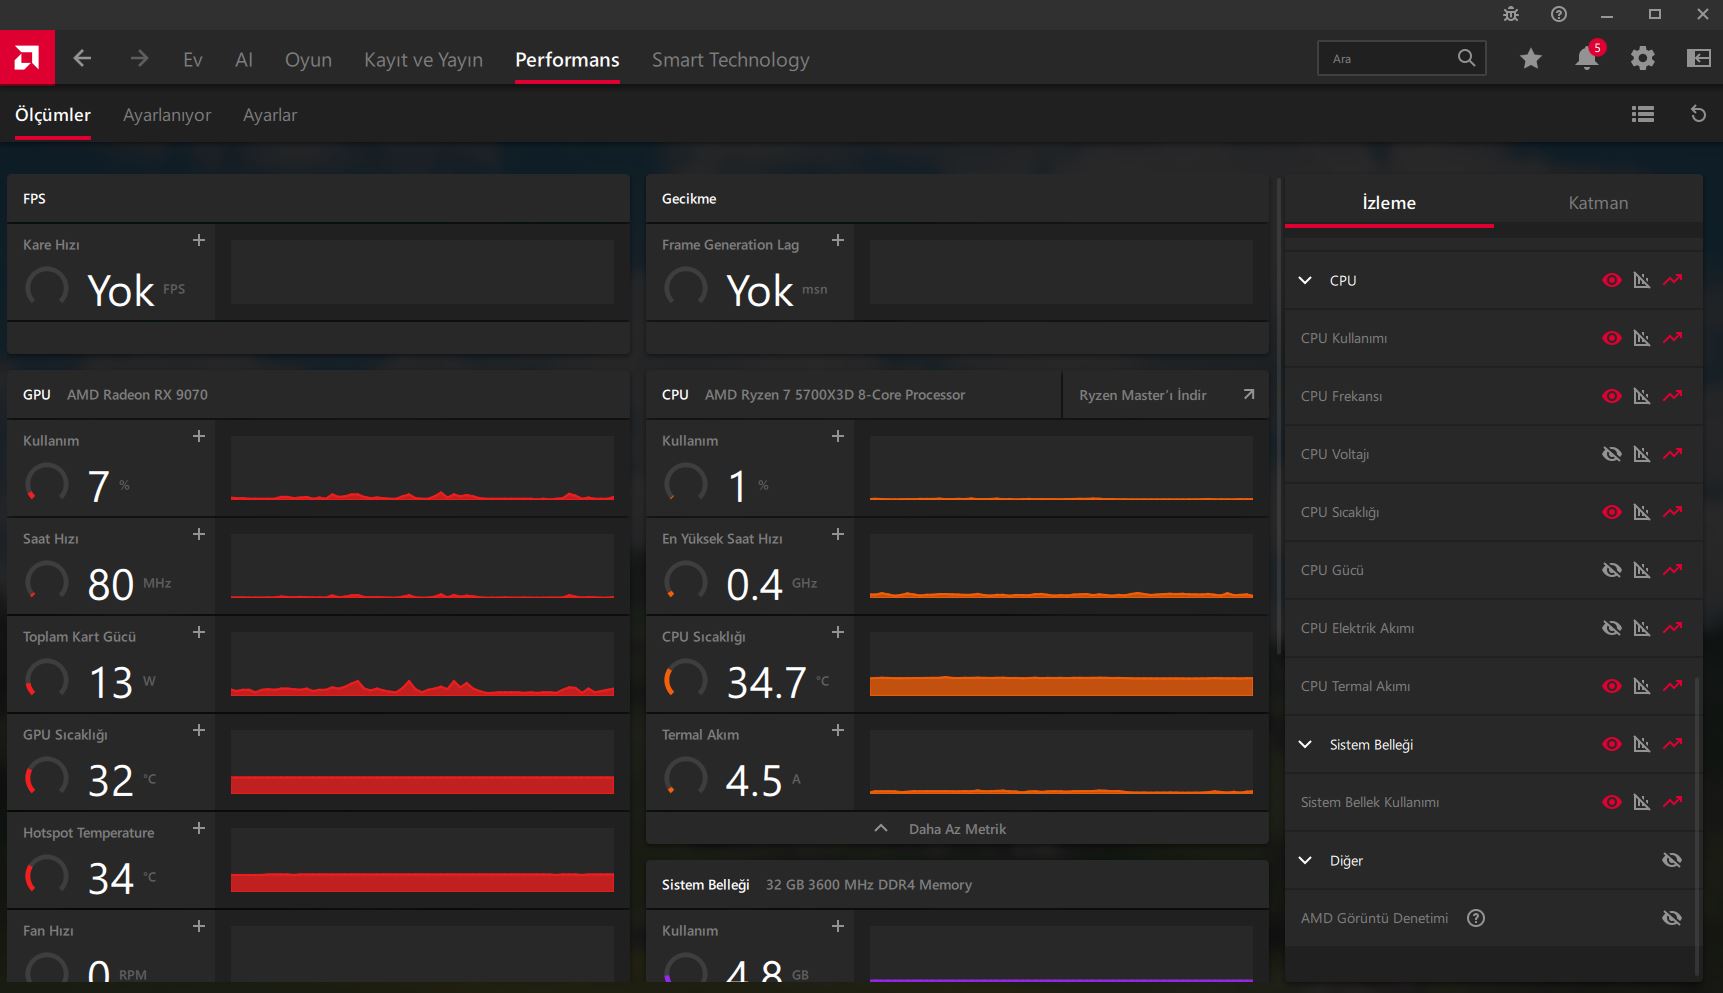Open AMD Görüntü Denetimi help icon
Viewport: 1723px width, 993px height.
pos(1476,918)
